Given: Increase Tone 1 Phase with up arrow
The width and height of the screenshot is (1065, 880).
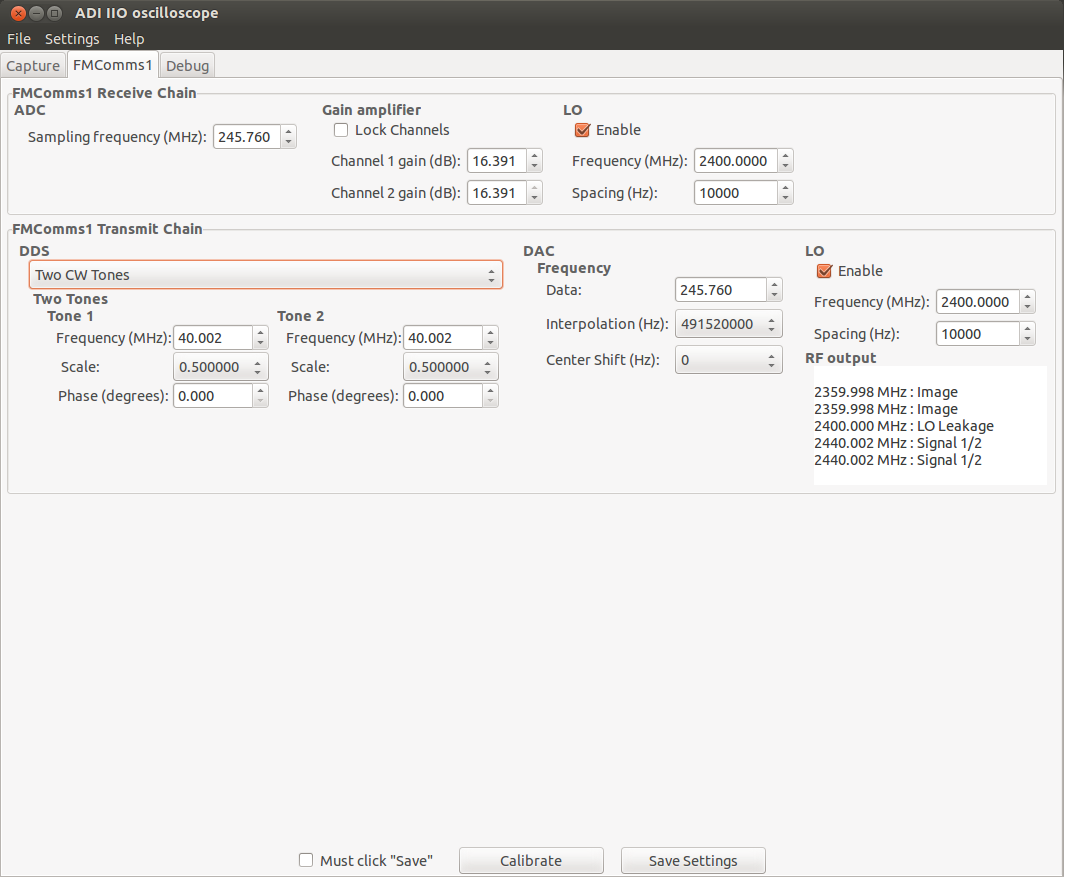Looking at the screenshot, I should (x=261, y=390).
